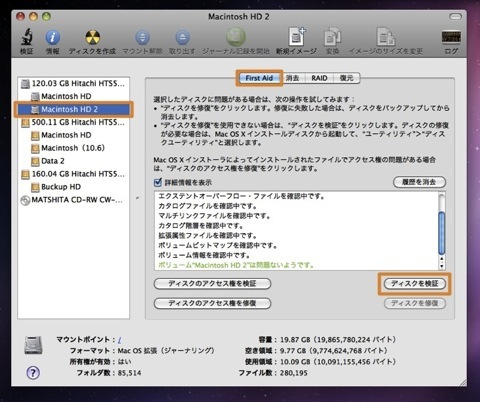Open the 情報 info toolbar icon
Screen dimensions: 480x402
[x=53, y=37]
